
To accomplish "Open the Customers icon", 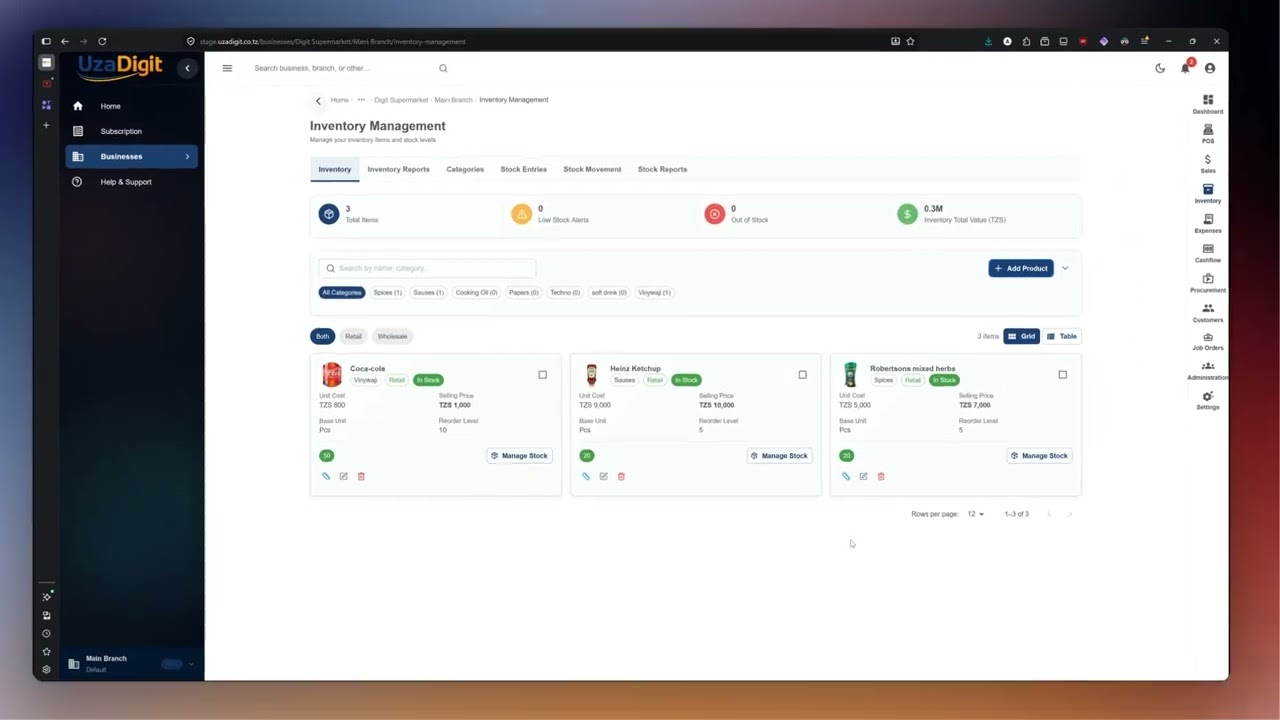I will coord(1208,313).
